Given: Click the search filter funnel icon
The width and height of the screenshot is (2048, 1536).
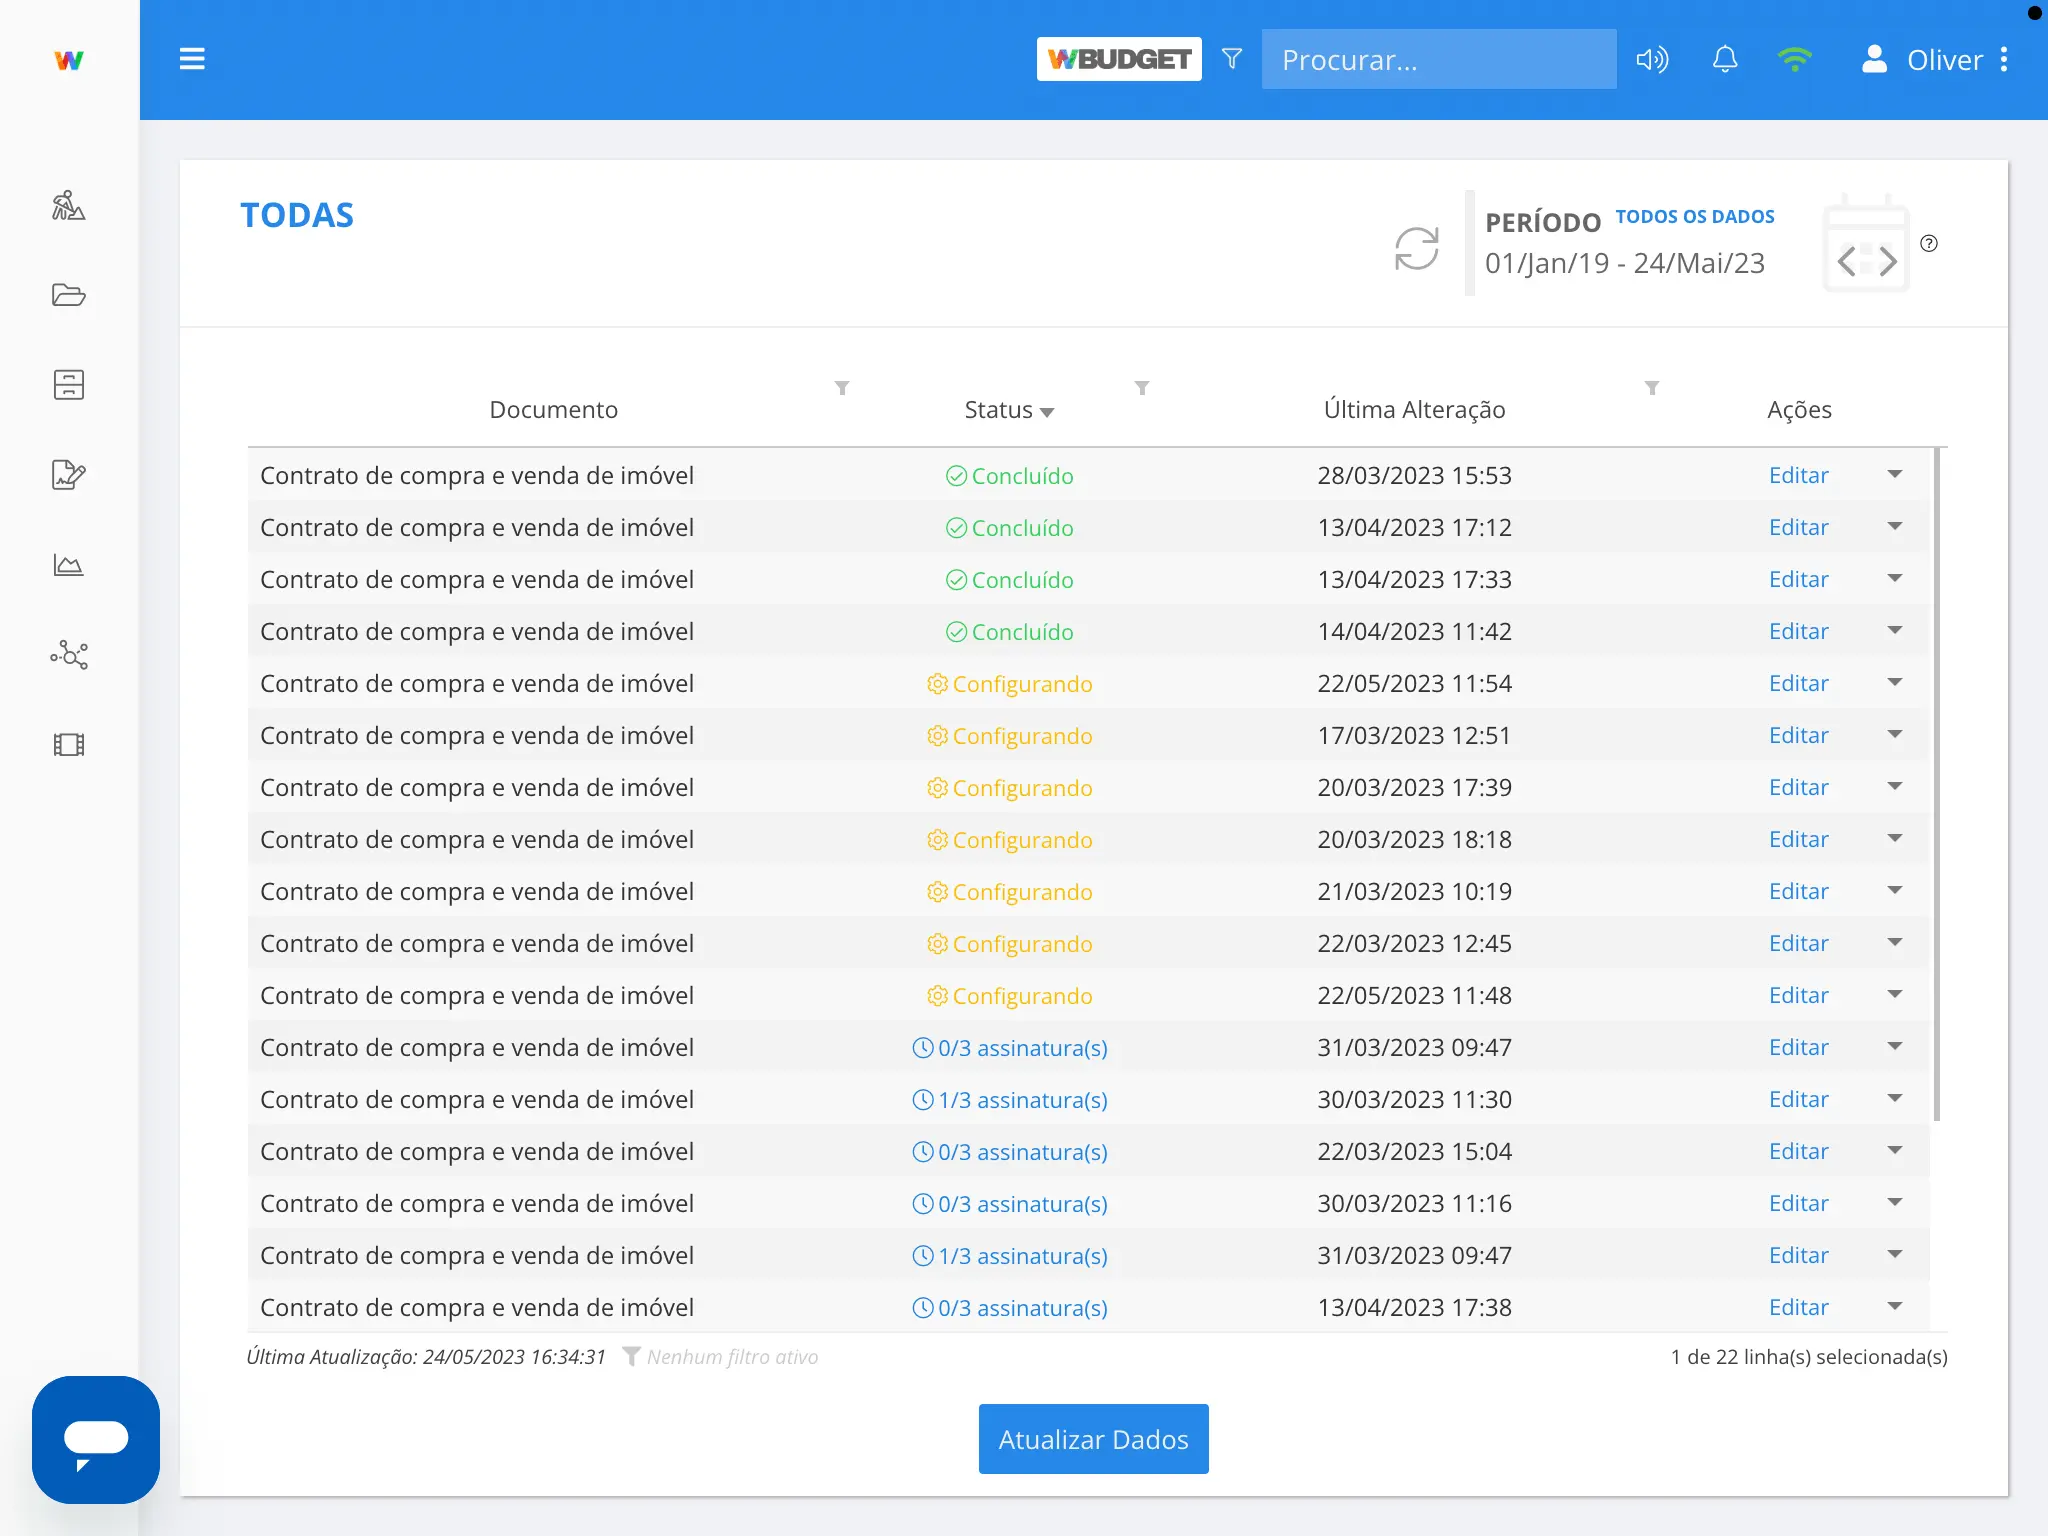Looking at the screenshot, I should click(1232, 59).
